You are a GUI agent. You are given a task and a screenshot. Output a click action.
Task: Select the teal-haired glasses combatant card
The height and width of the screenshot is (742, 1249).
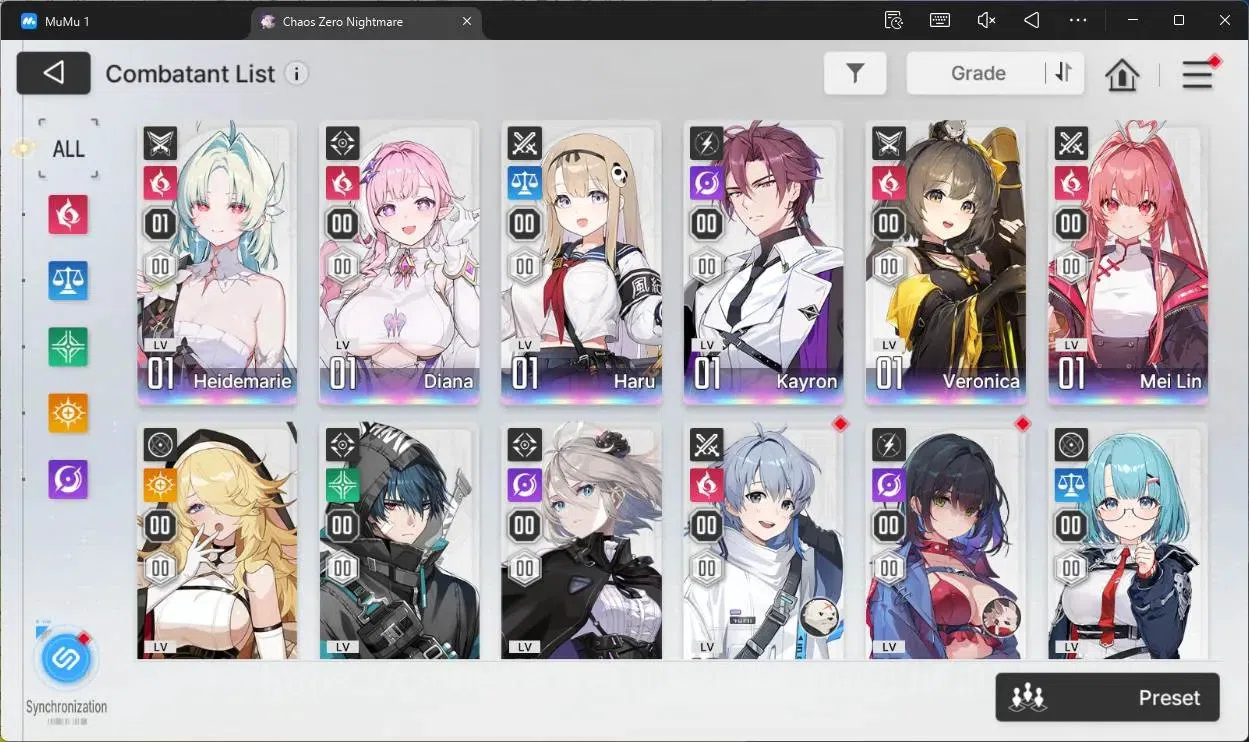(1128, 541)
